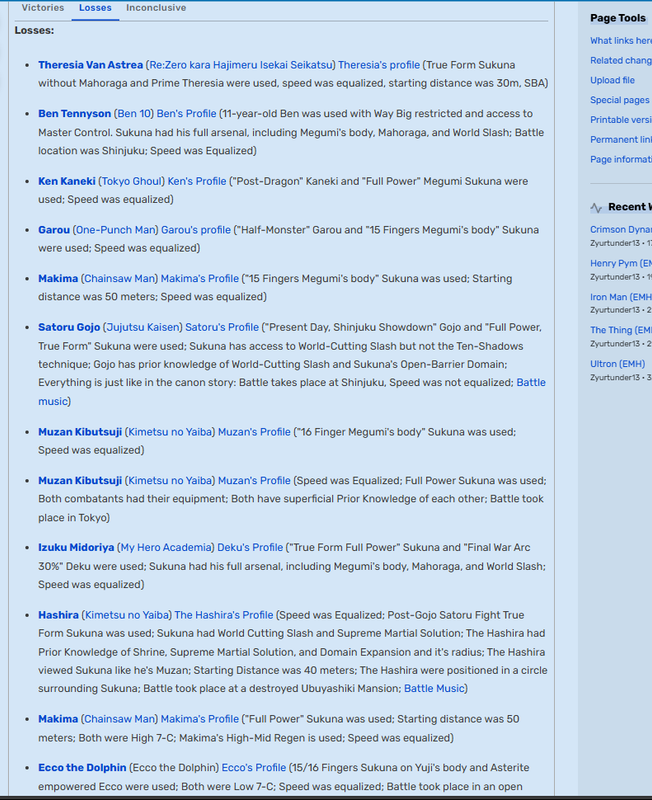Open Makima's Profile in 15 Fingers entry
Viewport: 652px width, 800px height.
point(199,279)
